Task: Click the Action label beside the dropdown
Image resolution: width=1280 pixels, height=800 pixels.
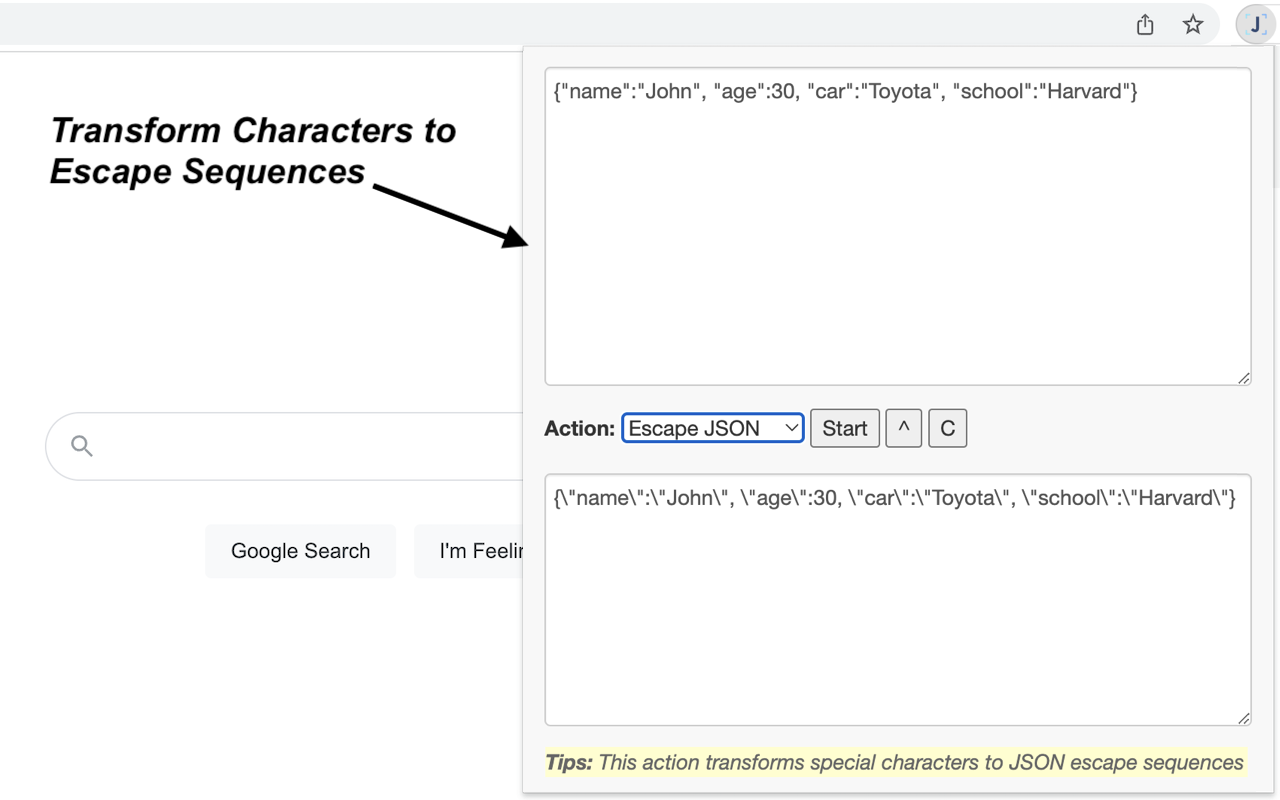Action: click(579, 428)
